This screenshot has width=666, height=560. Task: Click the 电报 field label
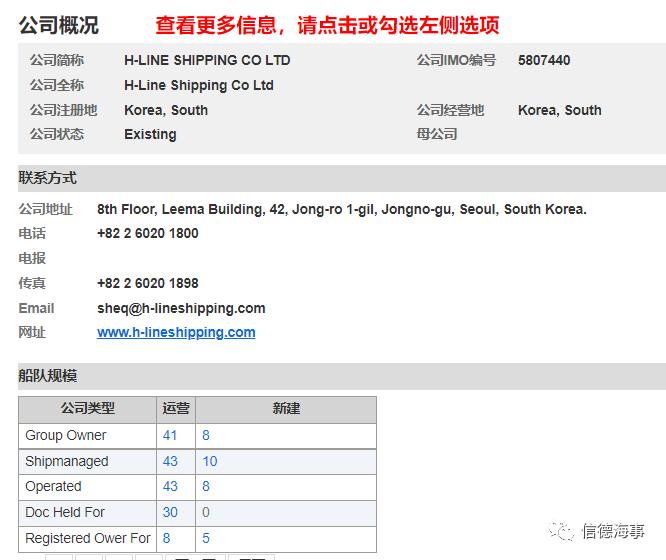(32, 258)
